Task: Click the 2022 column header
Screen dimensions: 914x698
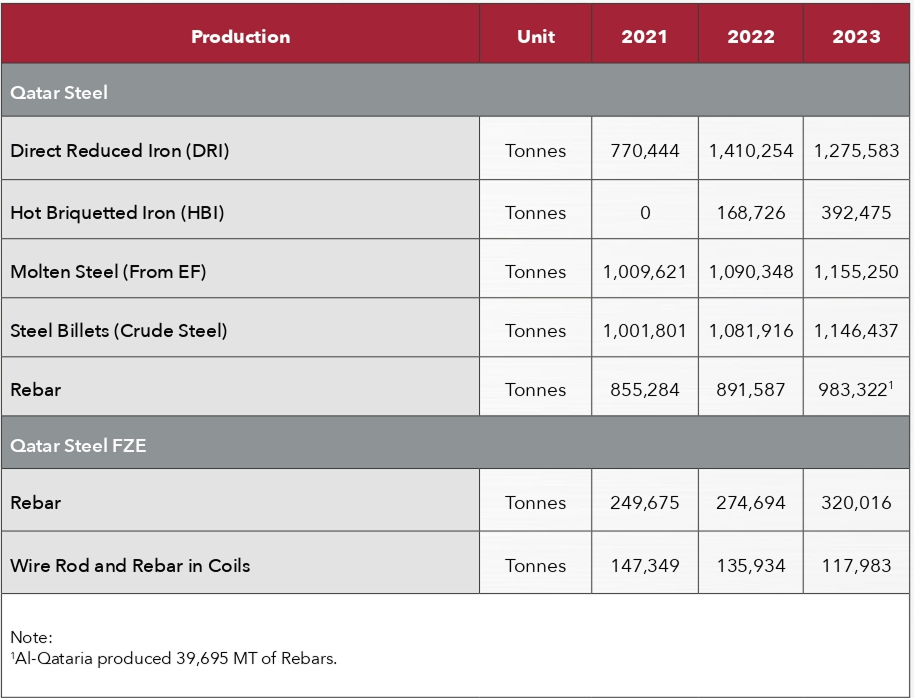Action: pyautogui.click(x=751, y=37)
